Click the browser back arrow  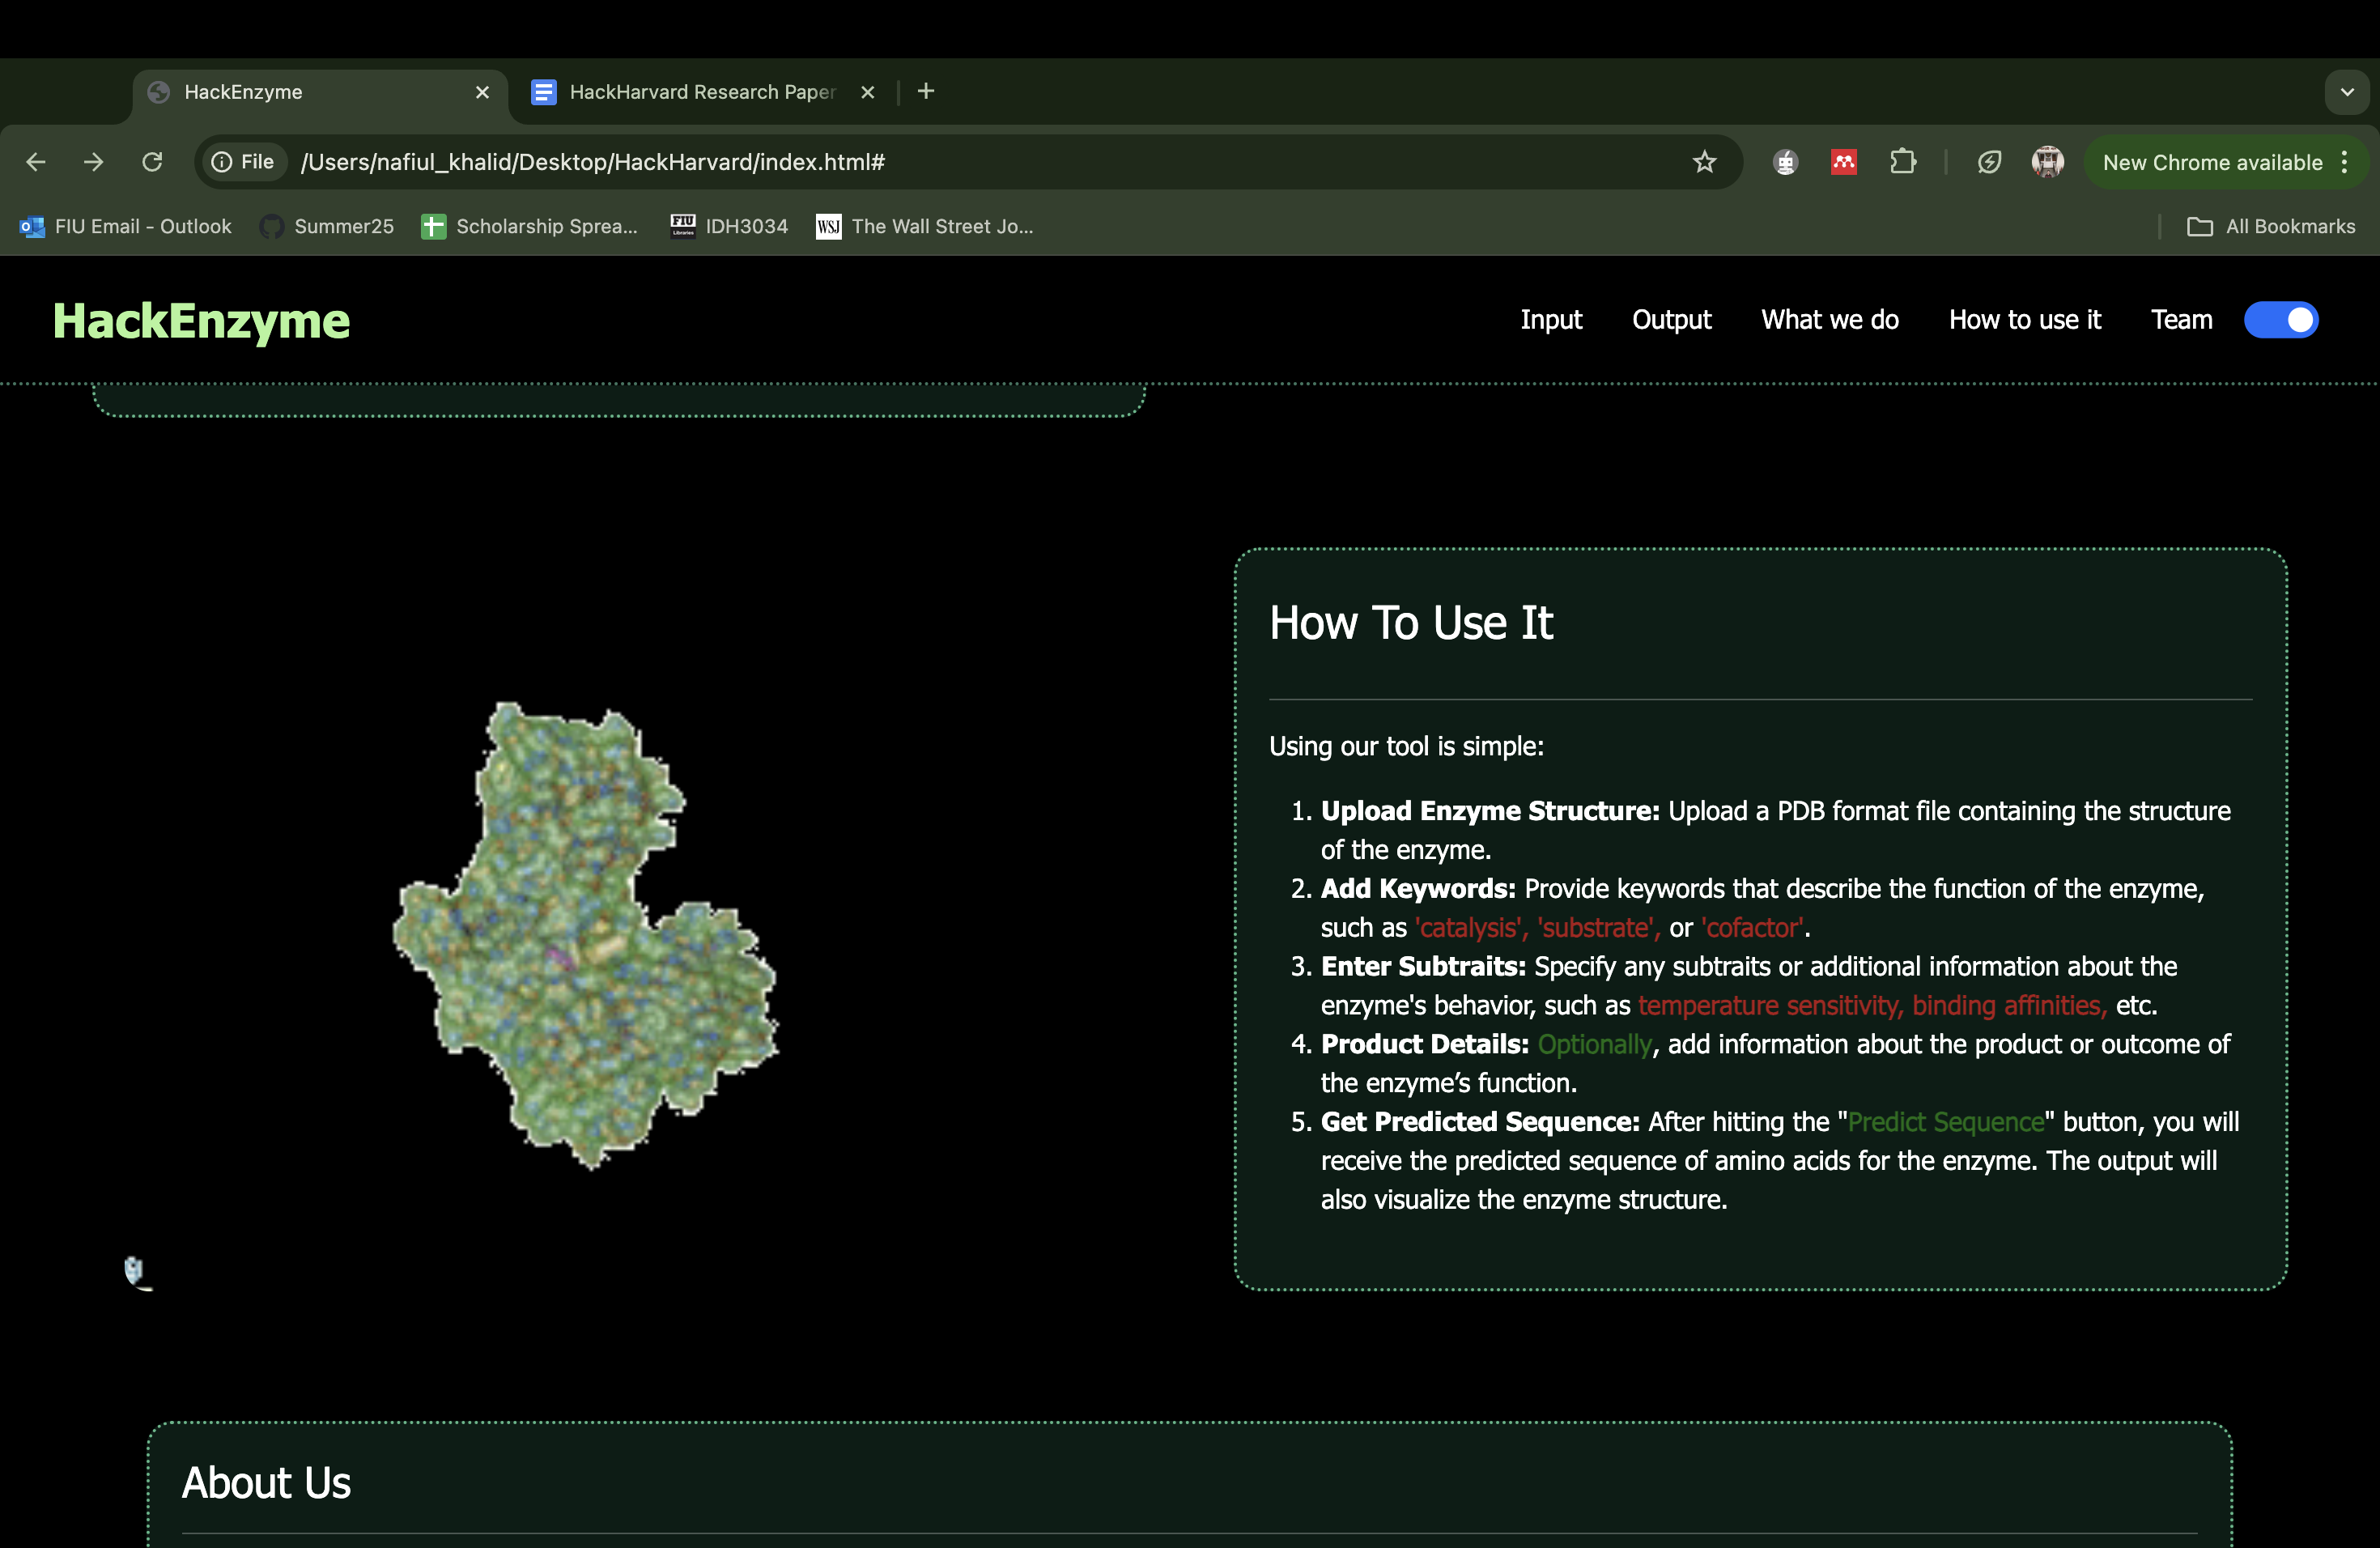point(36,162)
